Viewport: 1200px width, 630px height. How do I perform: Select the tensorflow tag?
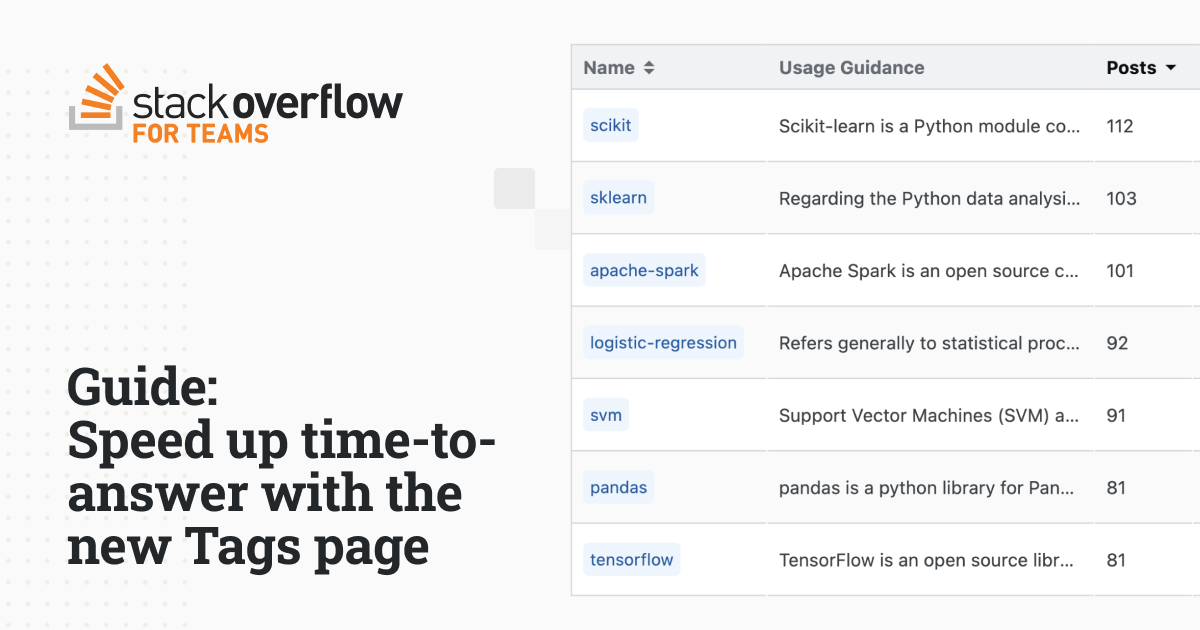click(x=631, y=560)
